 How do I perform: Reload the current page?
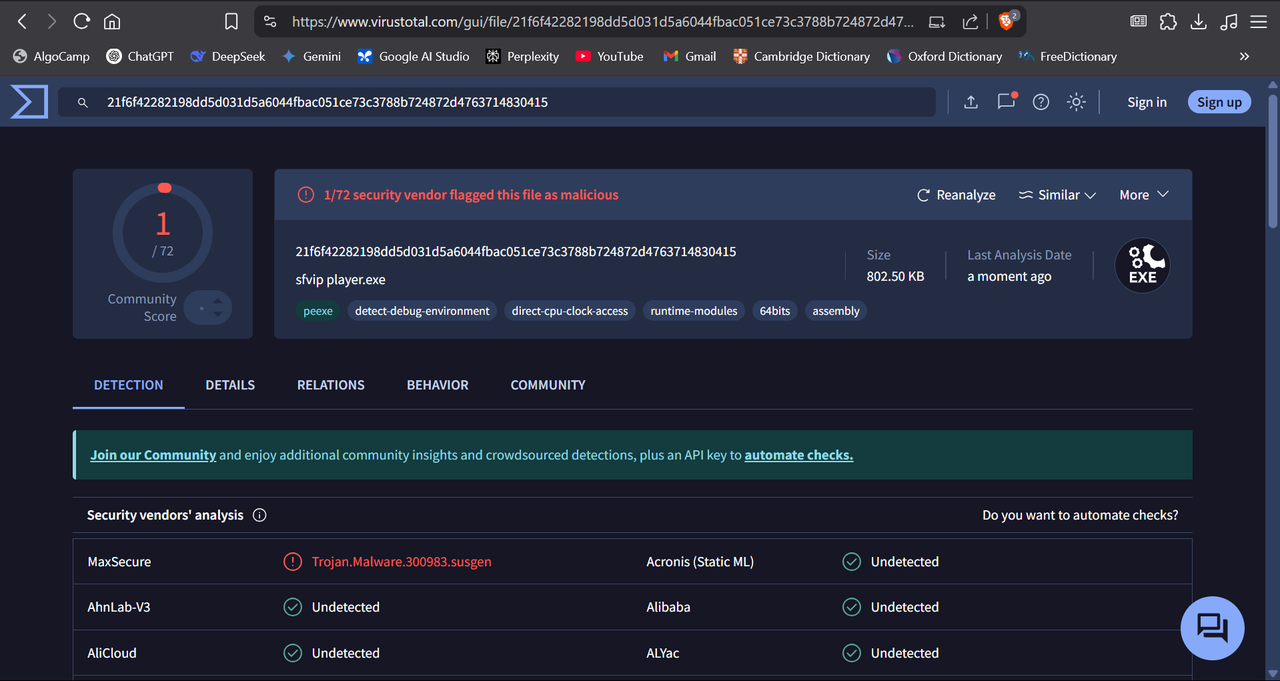tap(82, 21)
